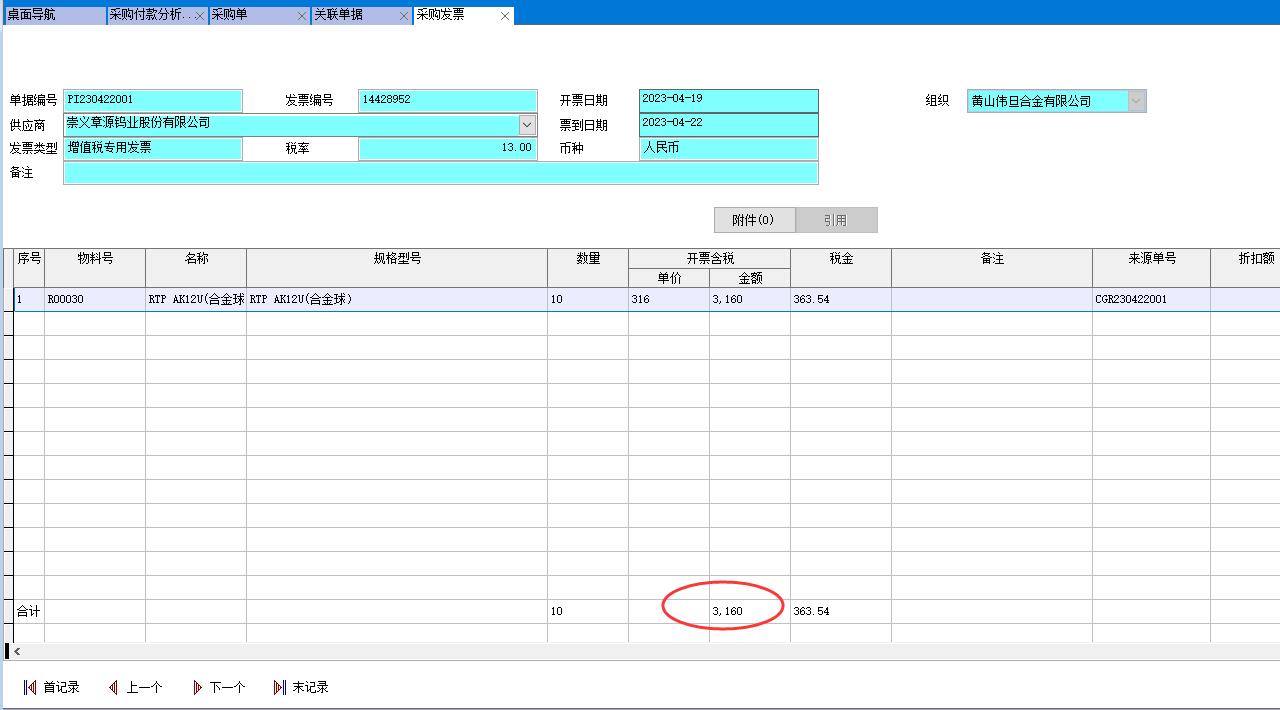Image resolution: width=1280 pixels, height=710 pixels.
Task: Click the 引用 button
Action: pyautogui.click(x=836, y=220)
